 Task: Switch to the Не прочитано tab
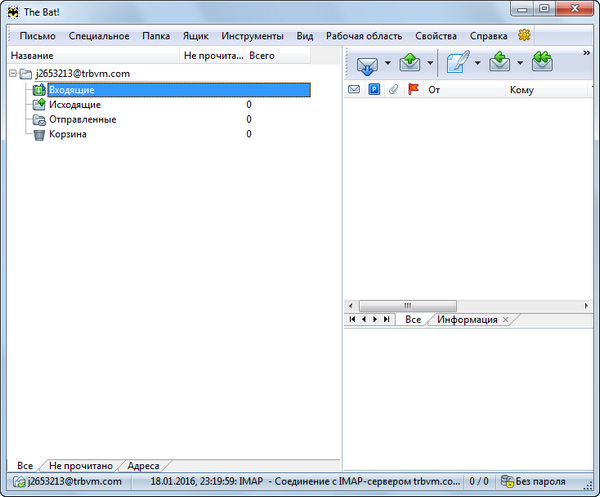pyautogui.click(x=81, y=466)
